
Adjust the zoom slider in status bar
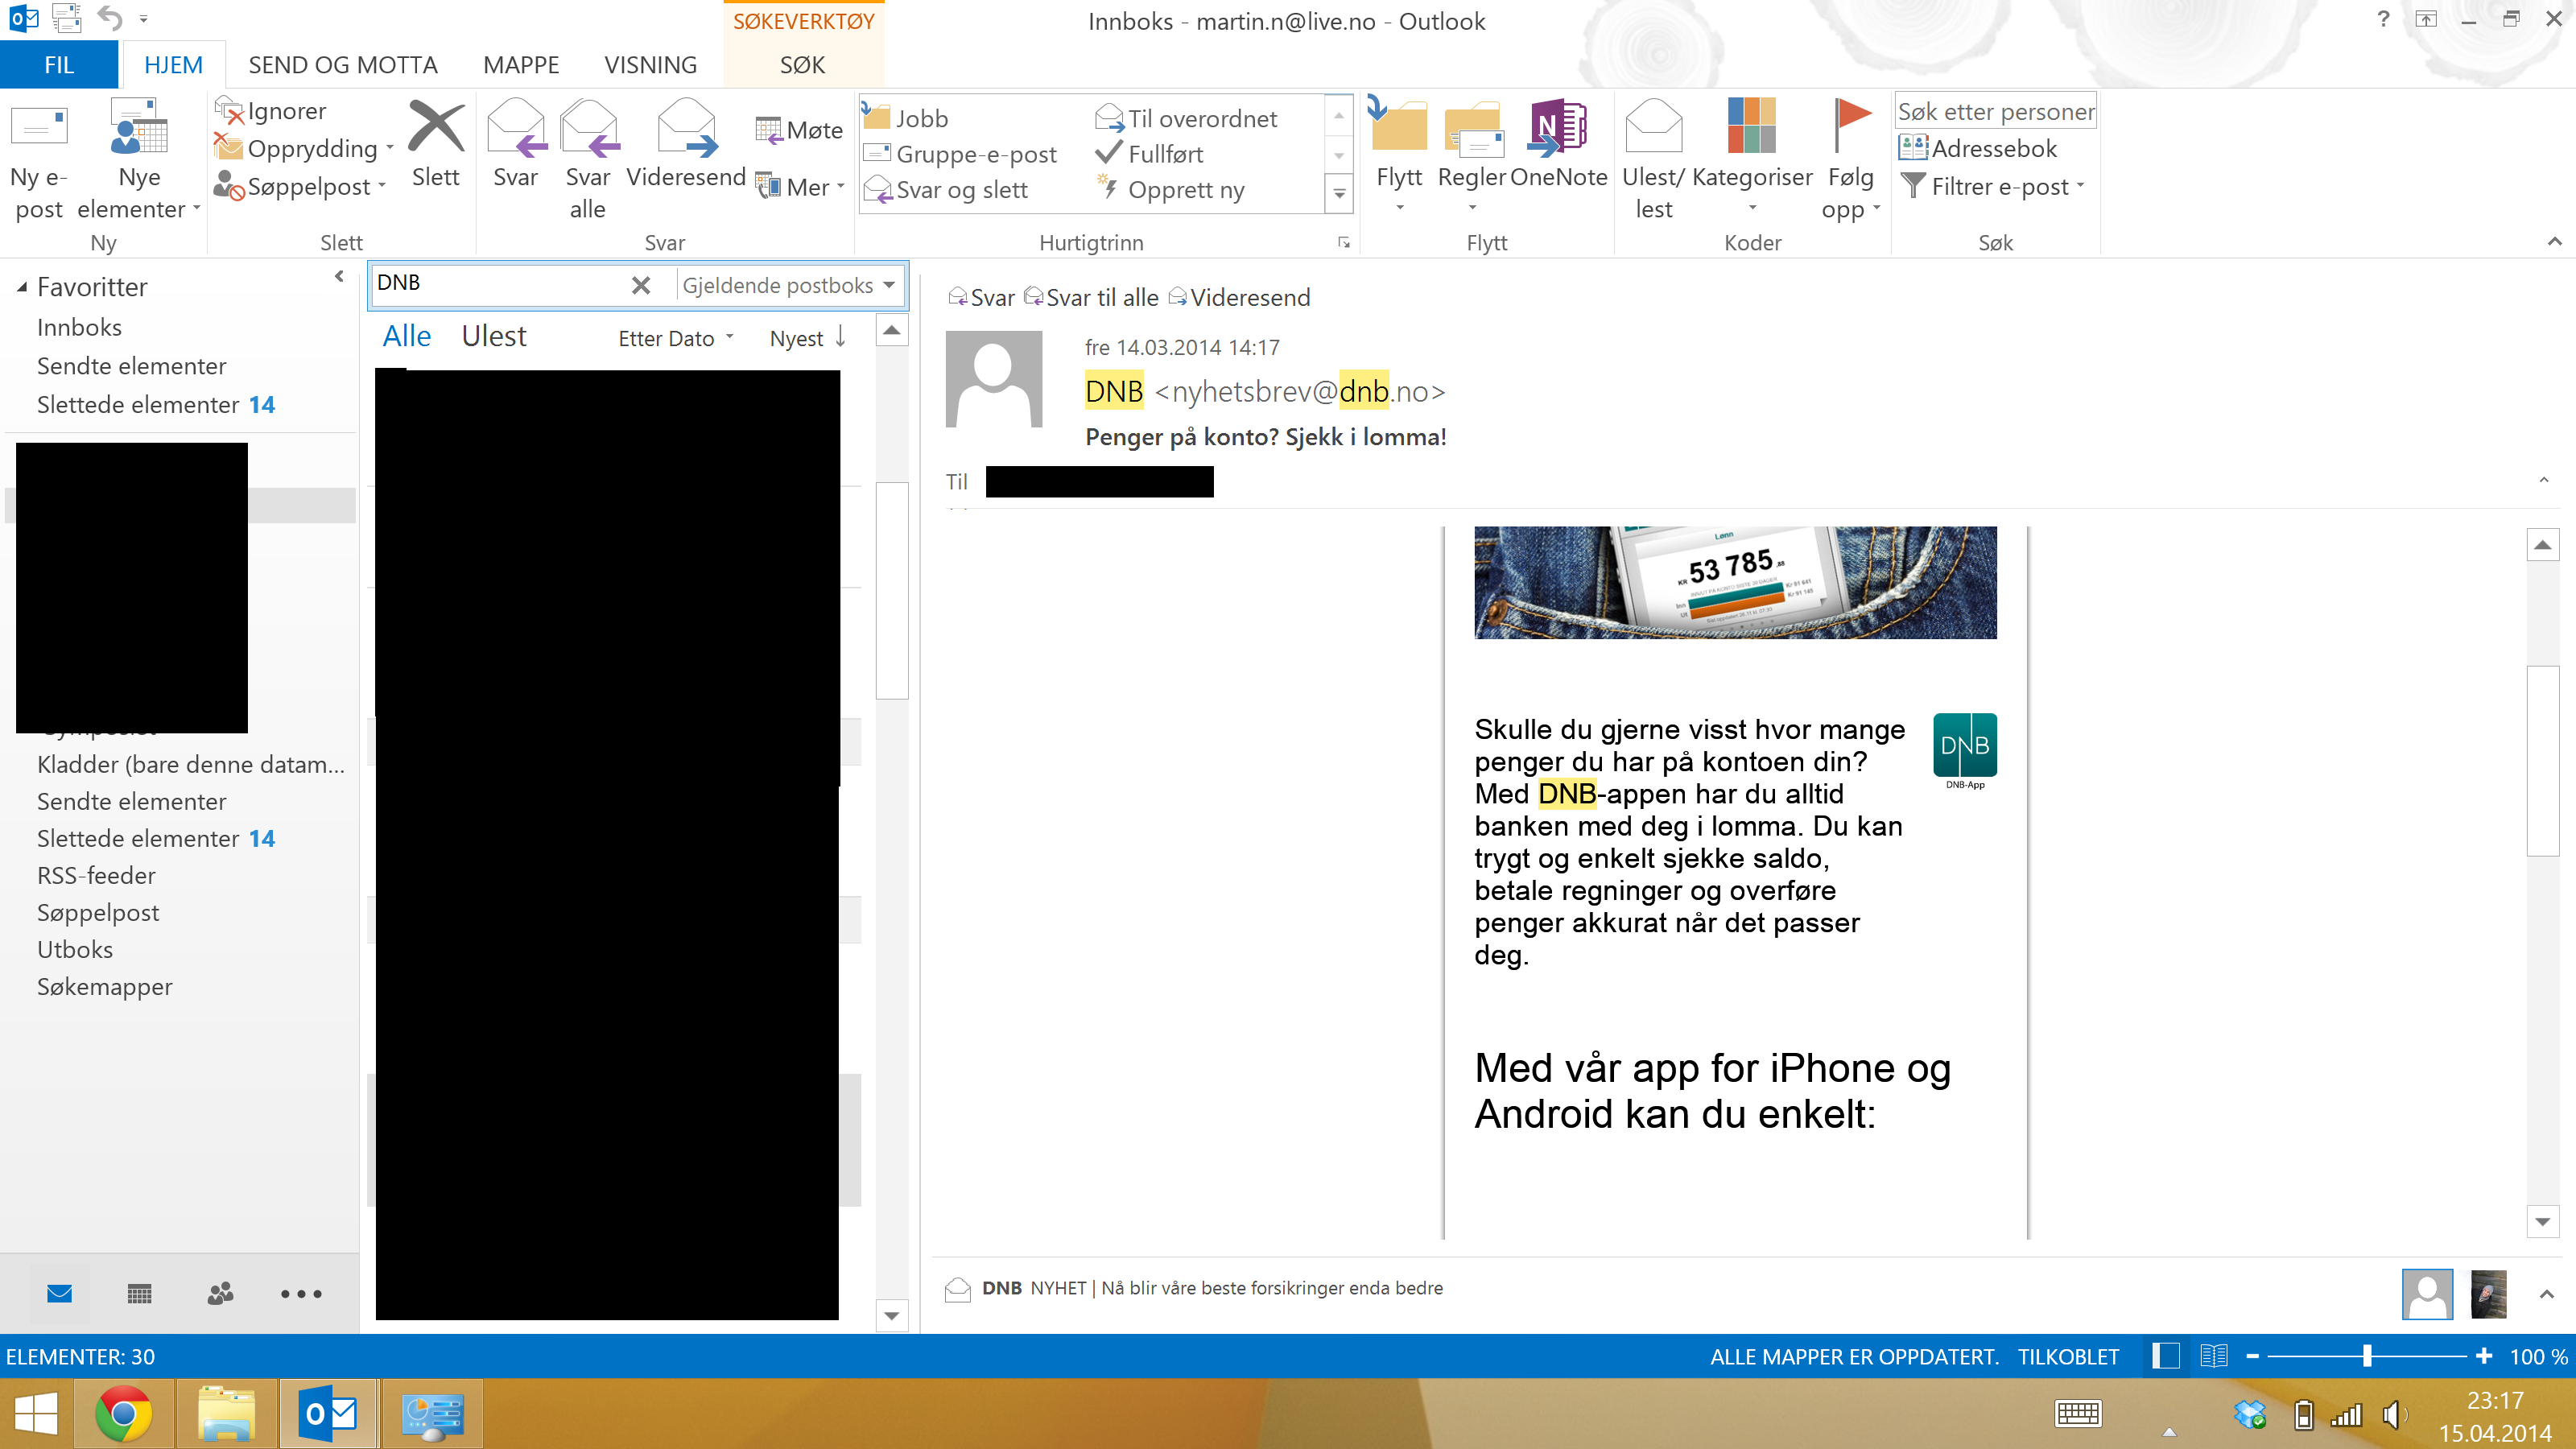2367,1356
